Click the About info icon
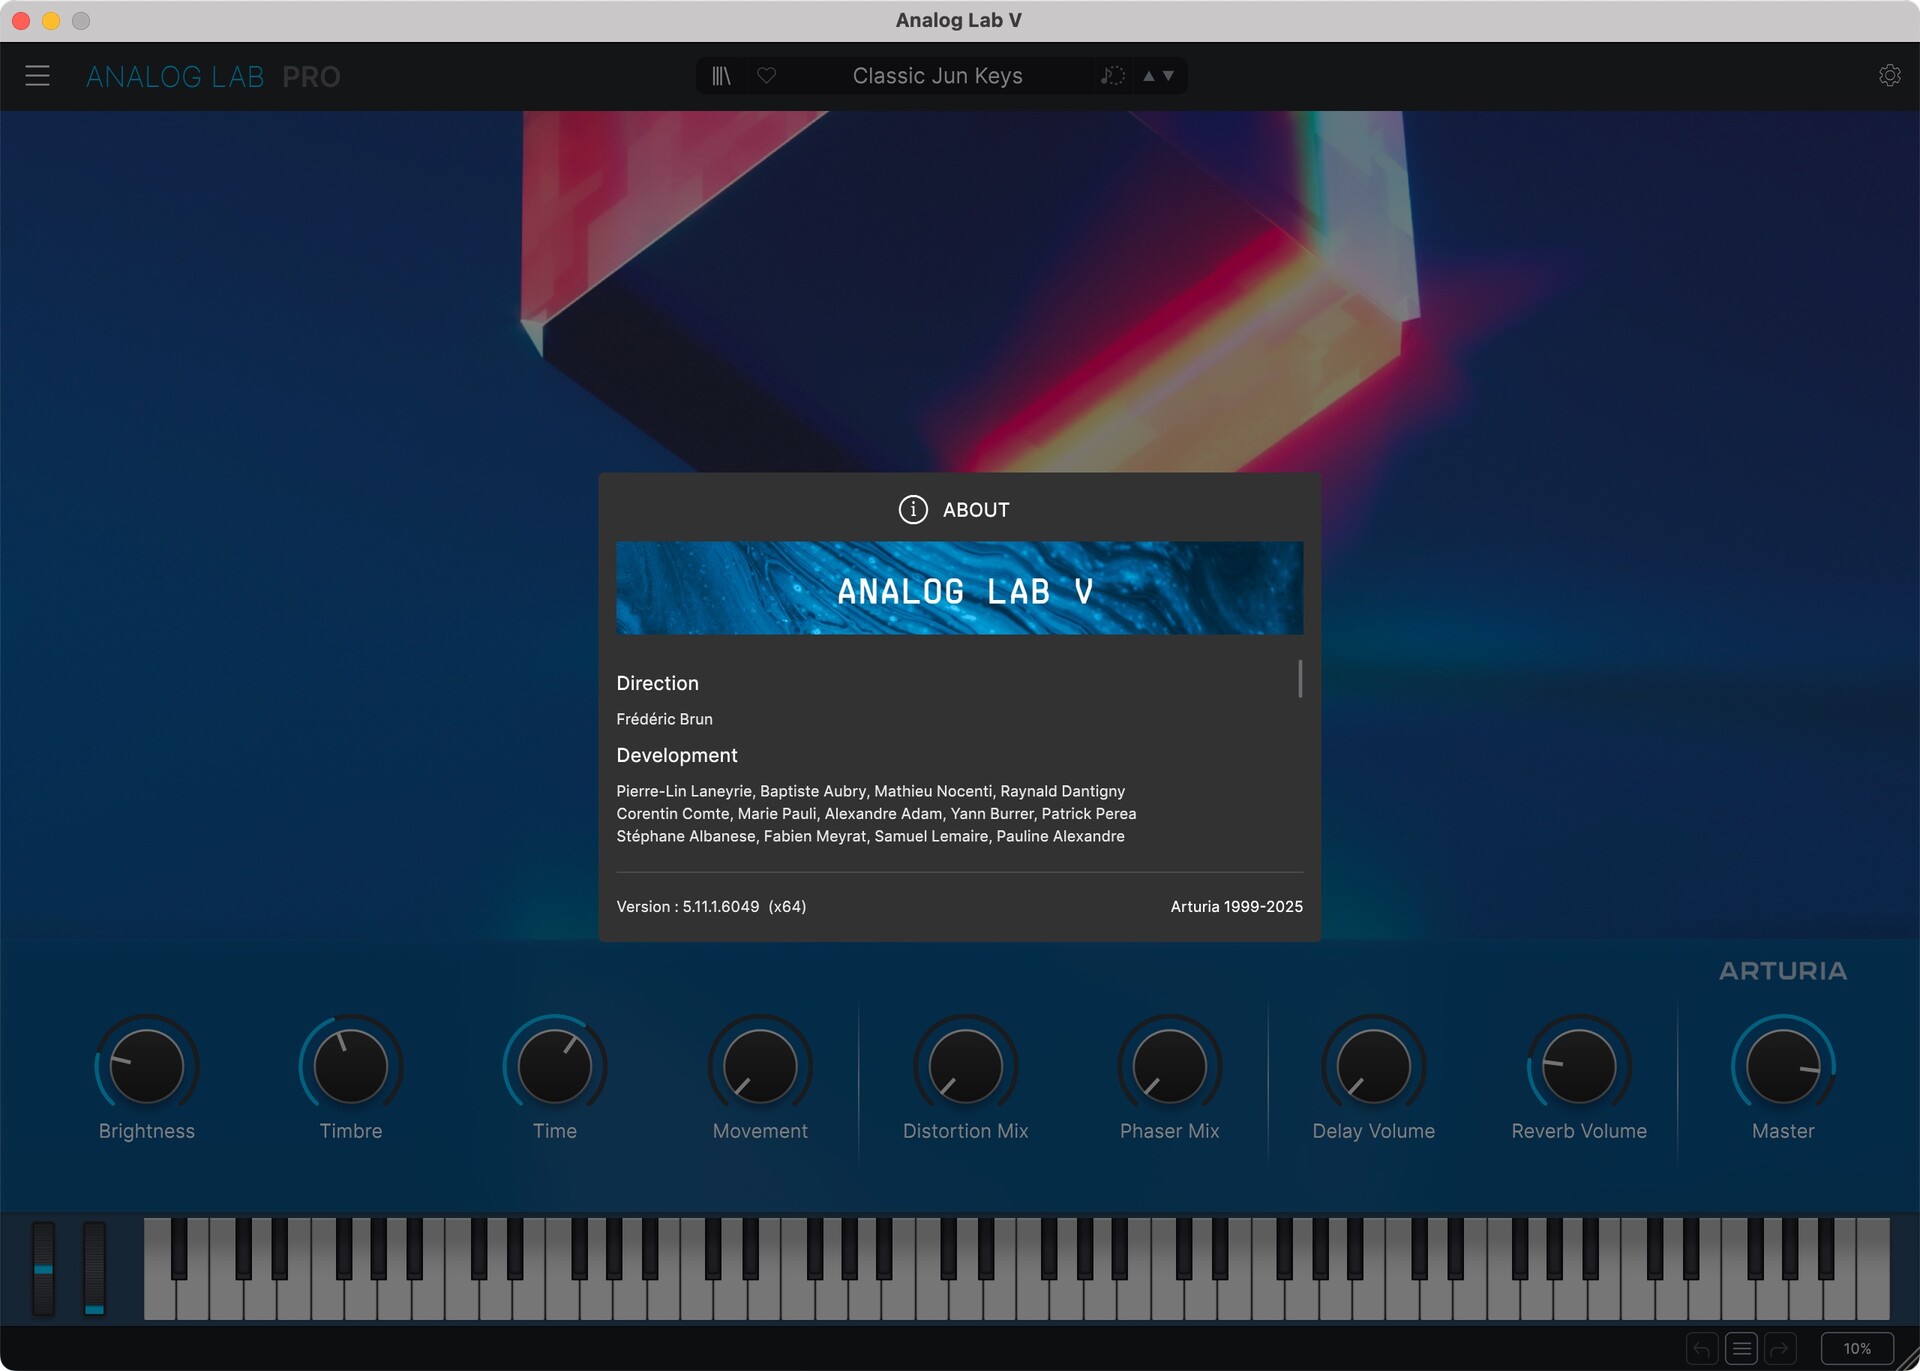Viewport: 1920px width, 1371px height. [912, 509]
